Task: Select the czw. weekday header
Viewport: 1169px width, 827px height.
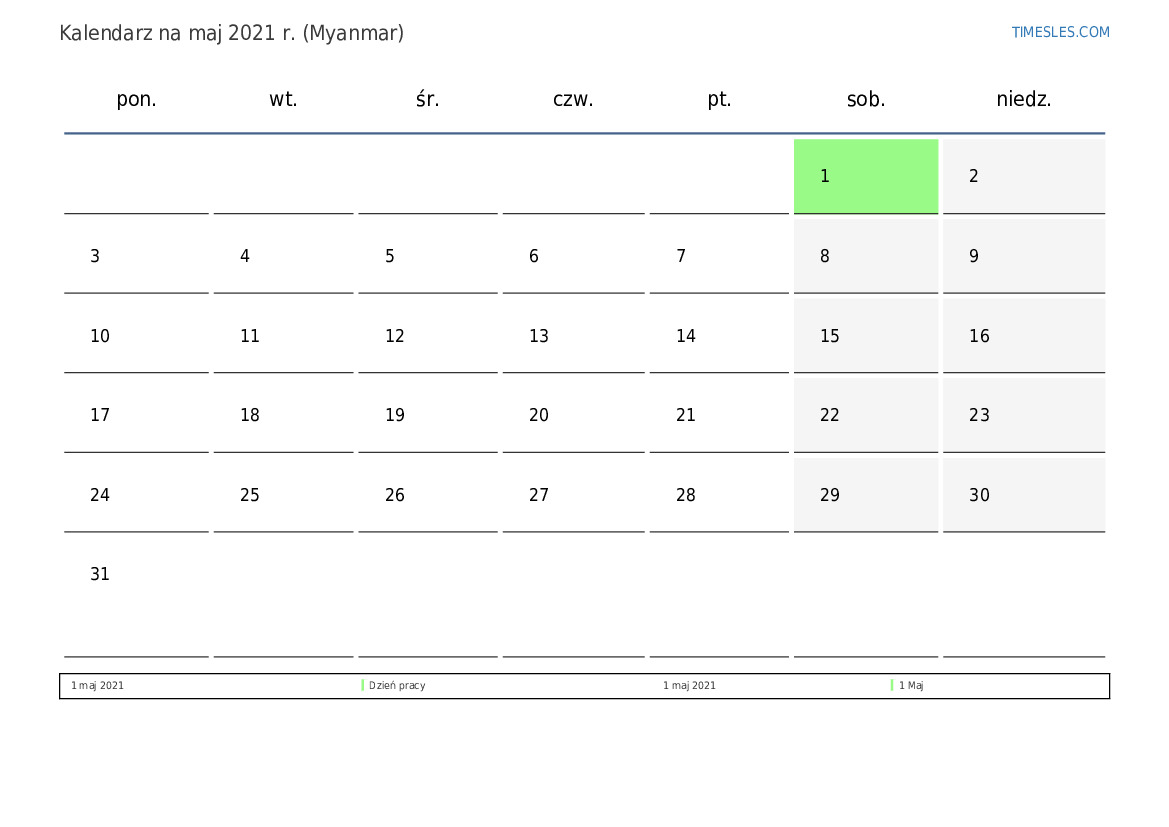Action: [x=573, y=99]
